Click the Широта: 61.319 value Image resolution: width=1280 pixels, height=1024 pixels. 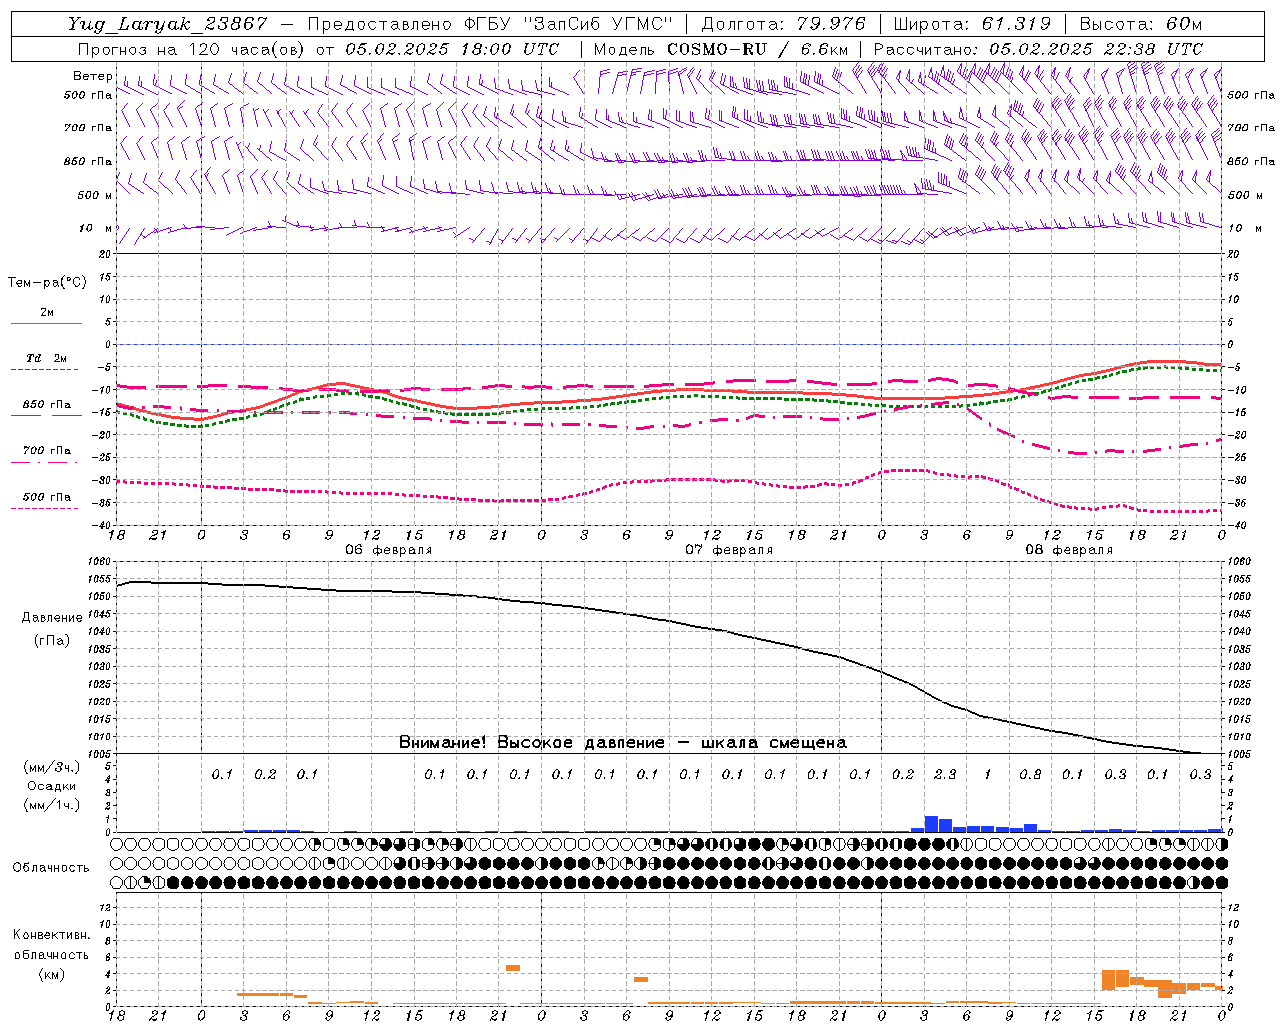[972, 24]
